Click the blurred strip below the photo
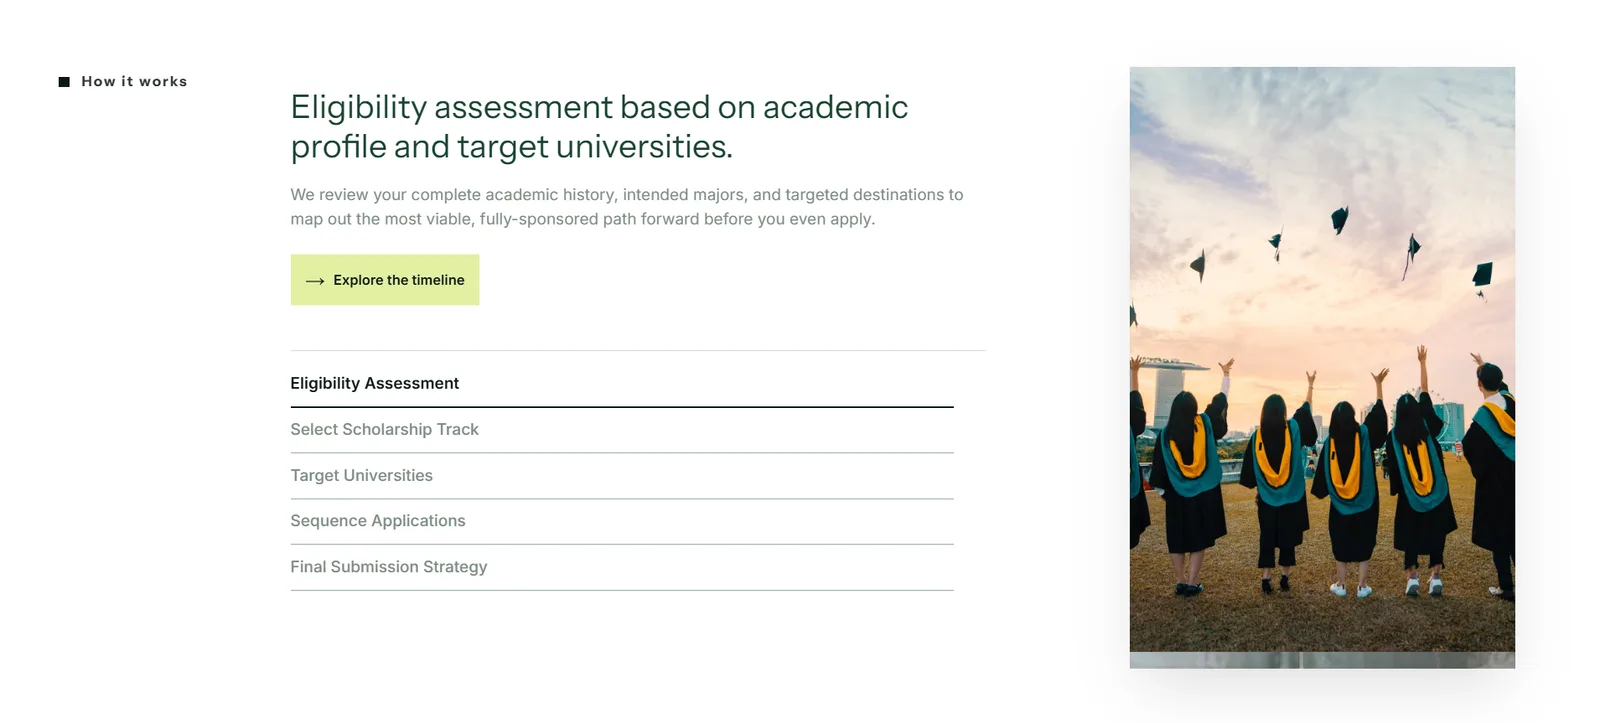Viewport: 1600px width, 723px height. (1322, 660)
